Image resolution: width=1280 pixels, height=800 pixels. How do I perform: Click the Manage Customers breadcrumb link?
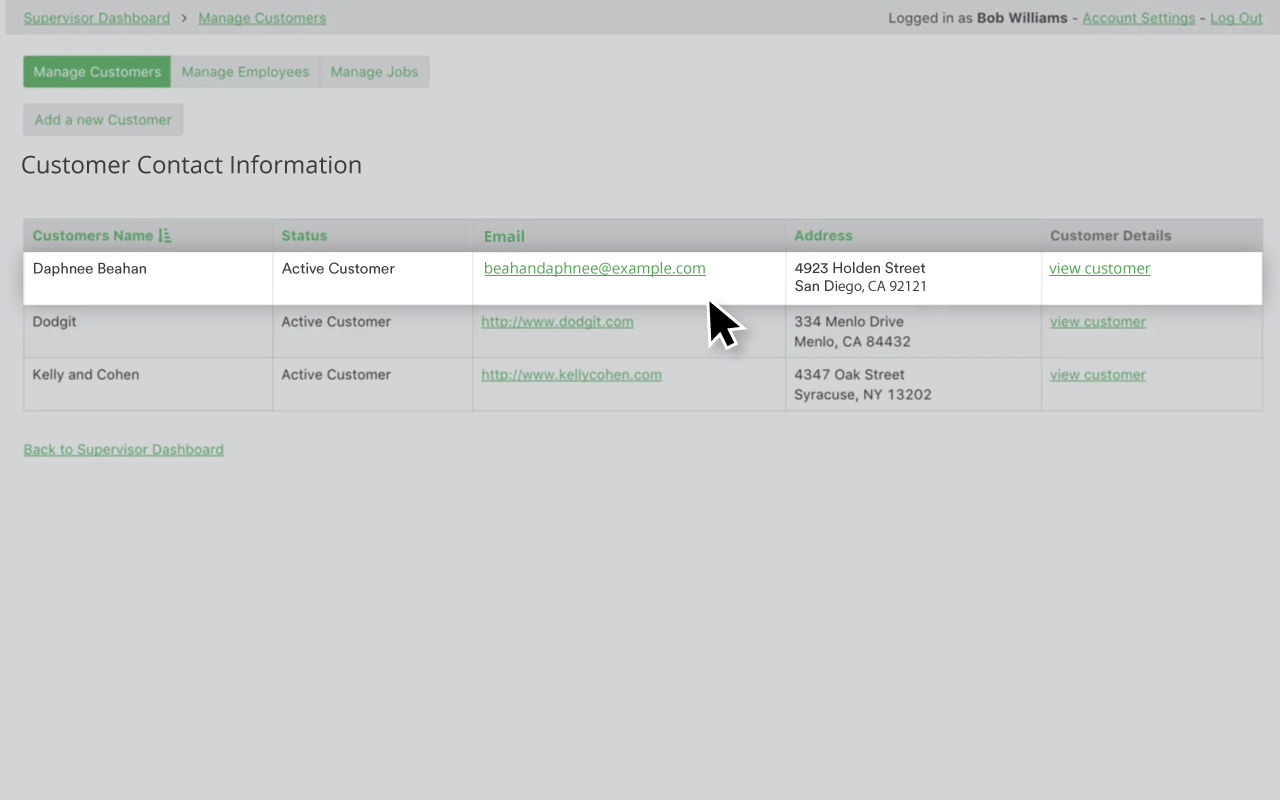(262, 18)
